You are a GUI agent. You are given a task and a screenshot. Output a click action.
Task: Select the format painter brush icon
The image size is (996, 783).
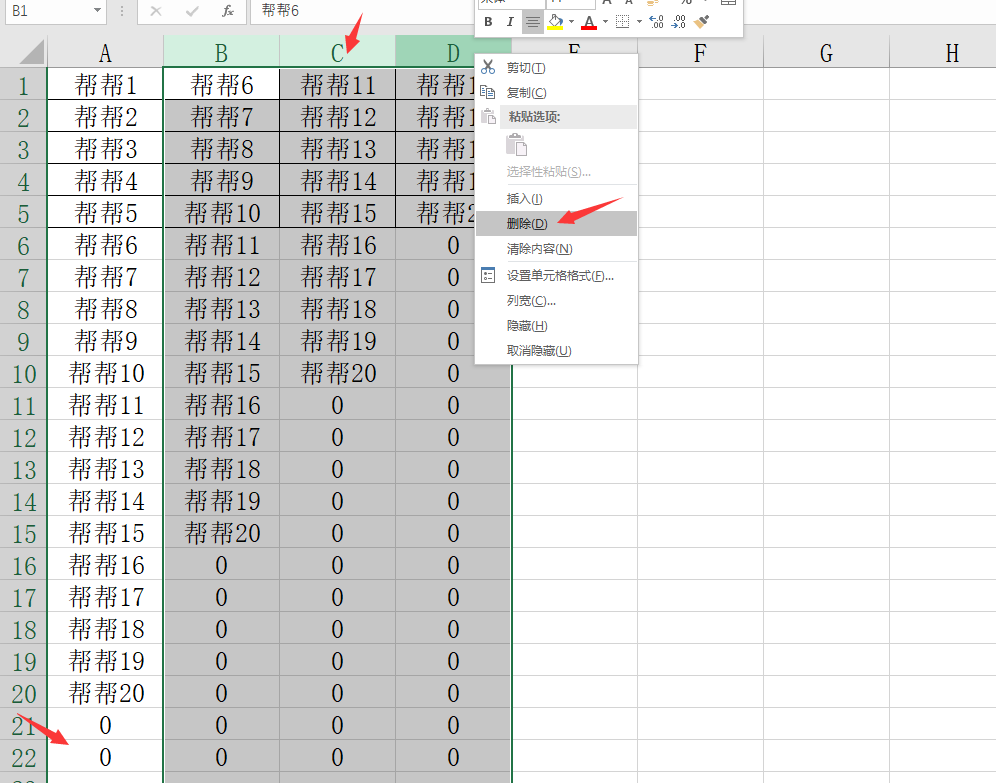pos(702,22)
